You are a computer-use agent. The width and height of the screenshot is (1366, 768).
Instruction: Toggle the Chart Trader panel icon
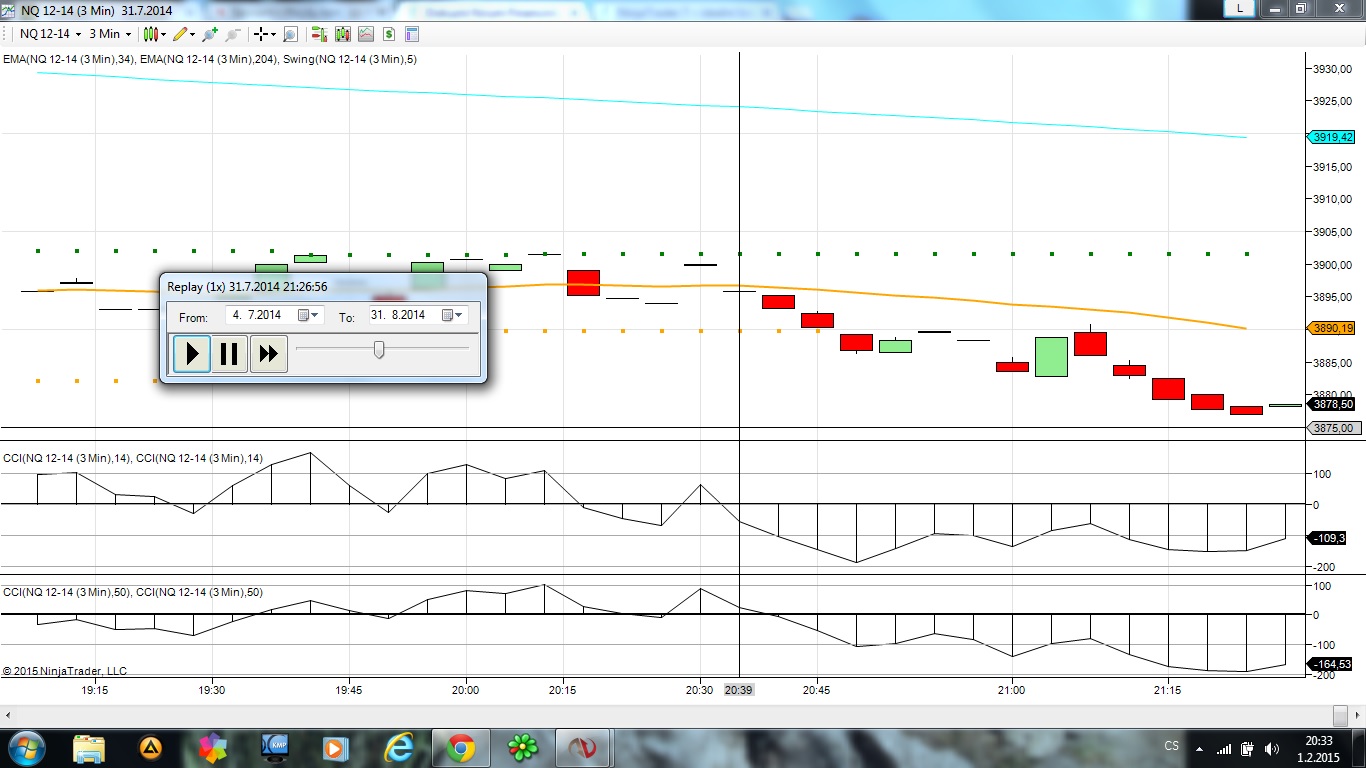click(x=319, y=34)
